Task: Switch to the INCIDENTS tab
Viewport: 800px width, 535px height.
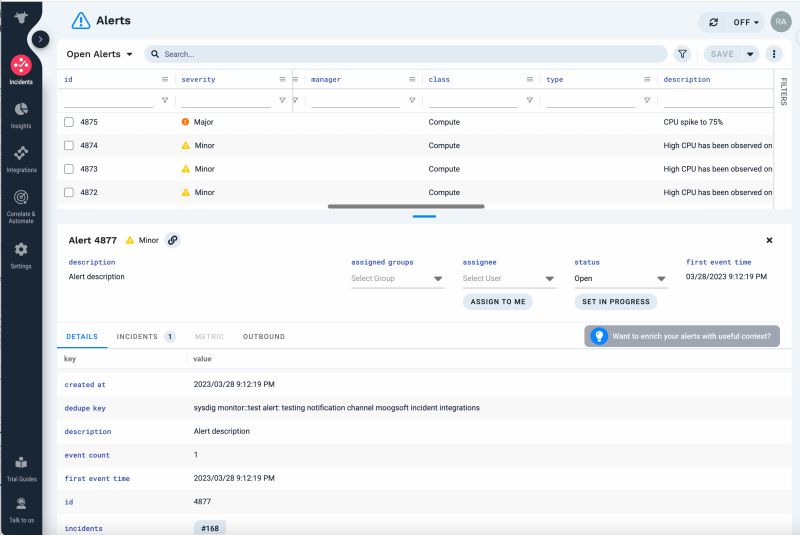Action: tap(145, 337)
